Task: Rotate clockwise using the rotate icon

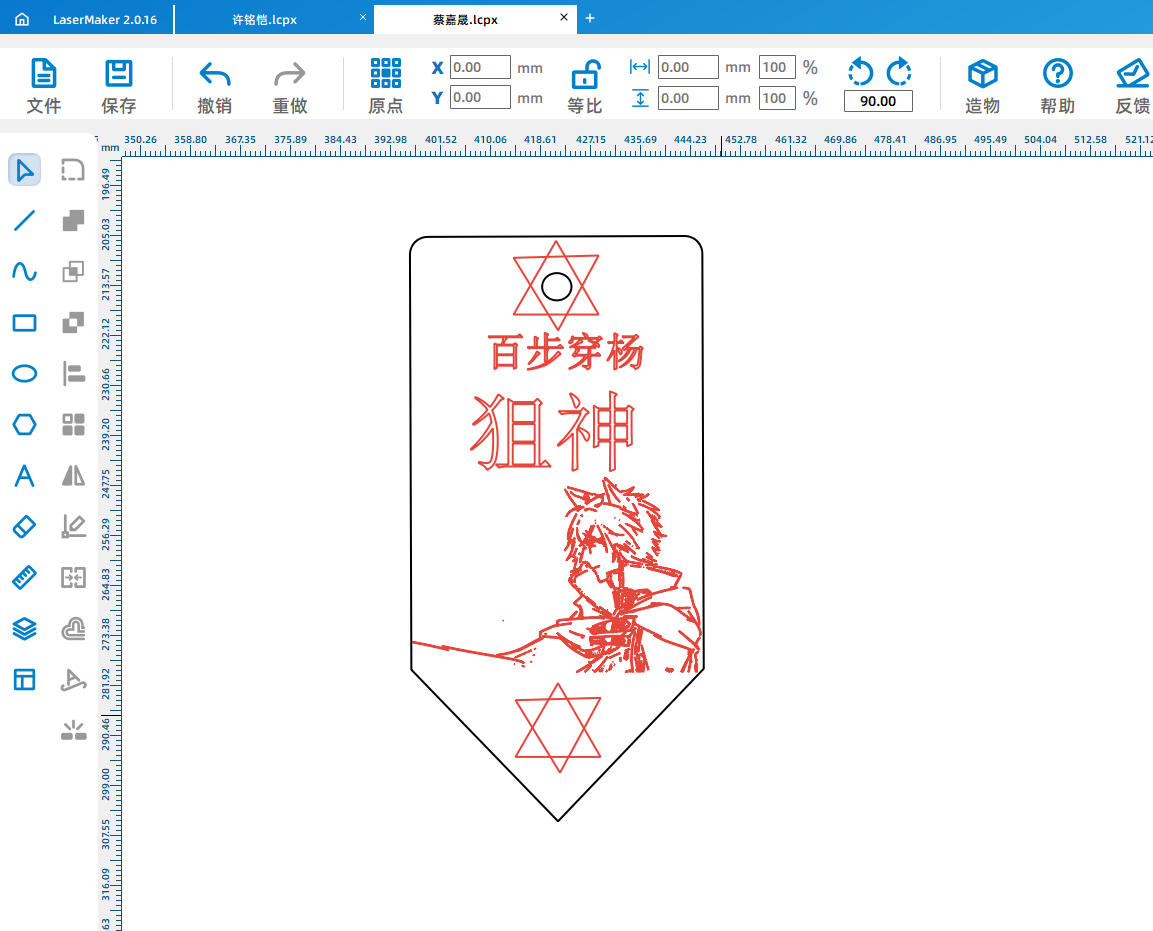Action: pyautogui.click(x=899, y=70)
